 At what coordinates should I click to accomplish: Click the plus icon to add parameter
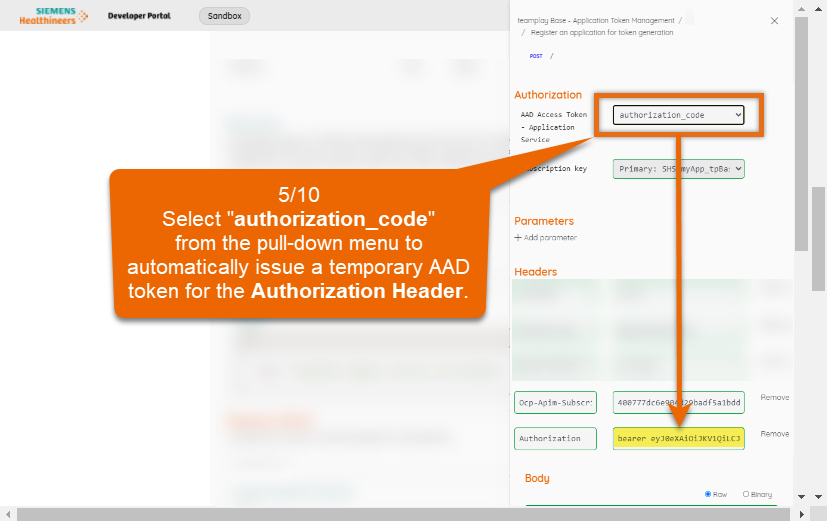pyautogui.click(x=518, y=238)
